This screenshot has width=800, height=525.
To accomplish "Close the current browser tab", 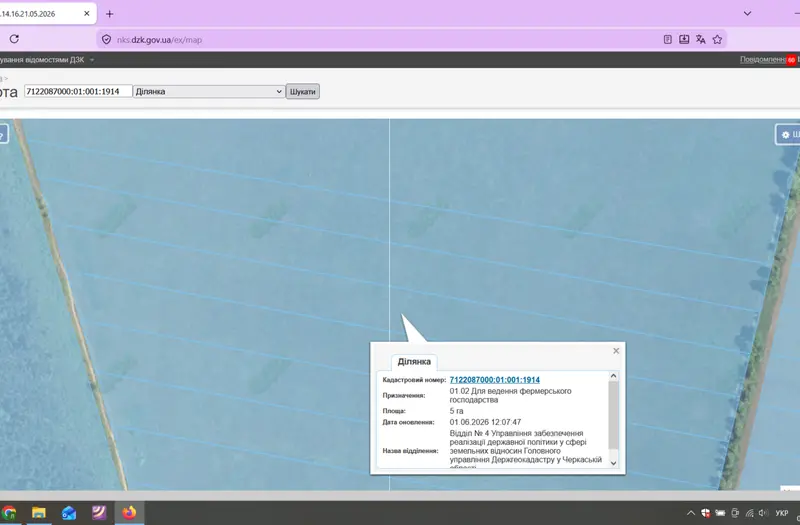I will tap(87, 14).
